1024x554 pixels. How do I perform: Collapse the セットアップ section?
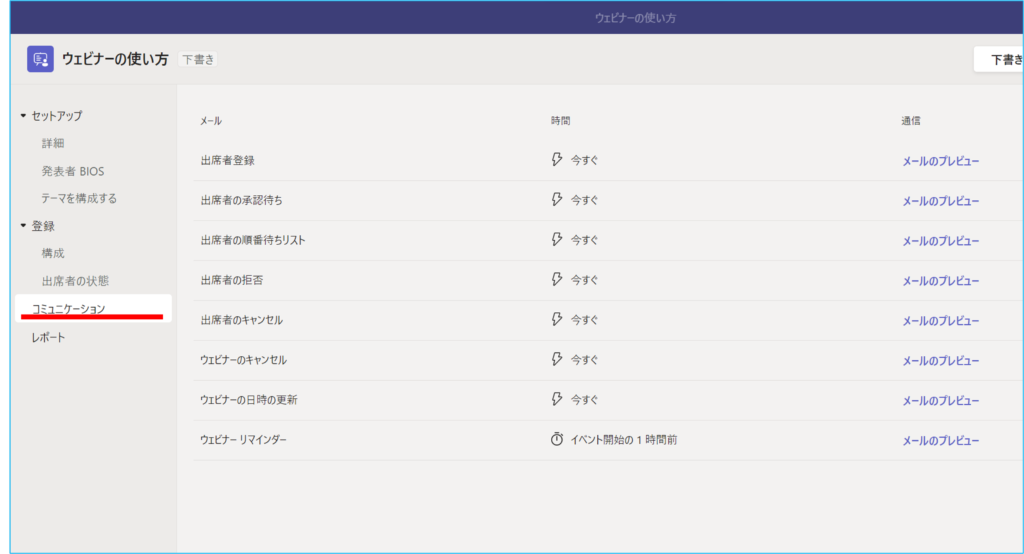[24, 116]
